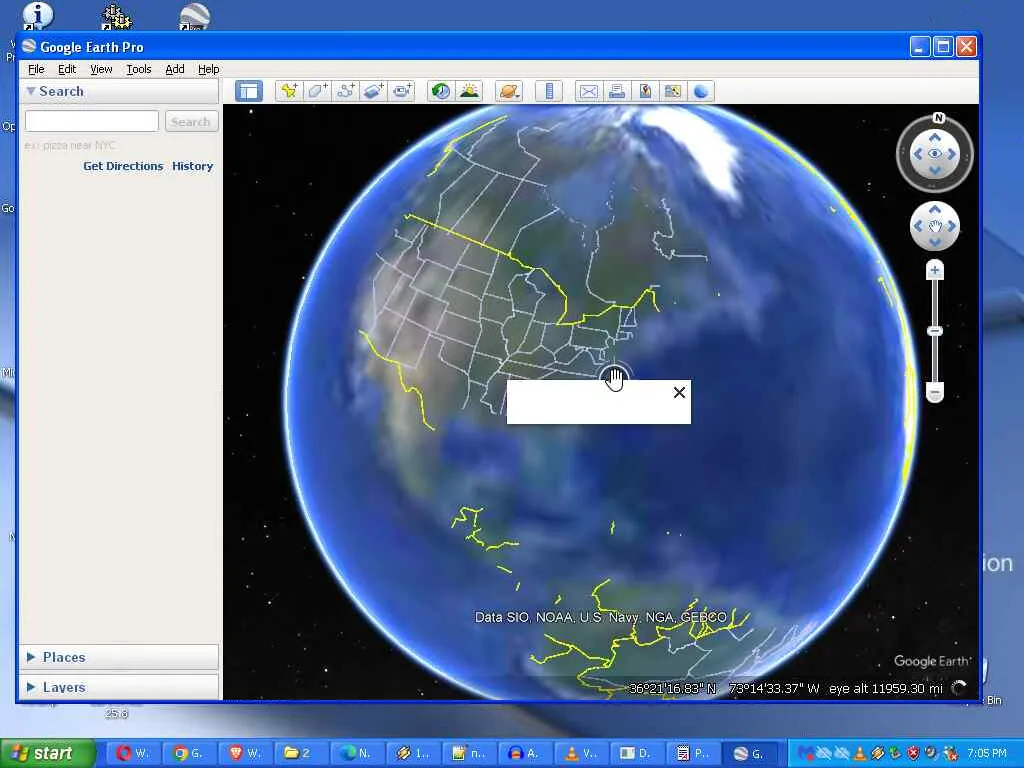1024x768 pixels.
Task: Open the Help menu
Action: pos(208,69)
